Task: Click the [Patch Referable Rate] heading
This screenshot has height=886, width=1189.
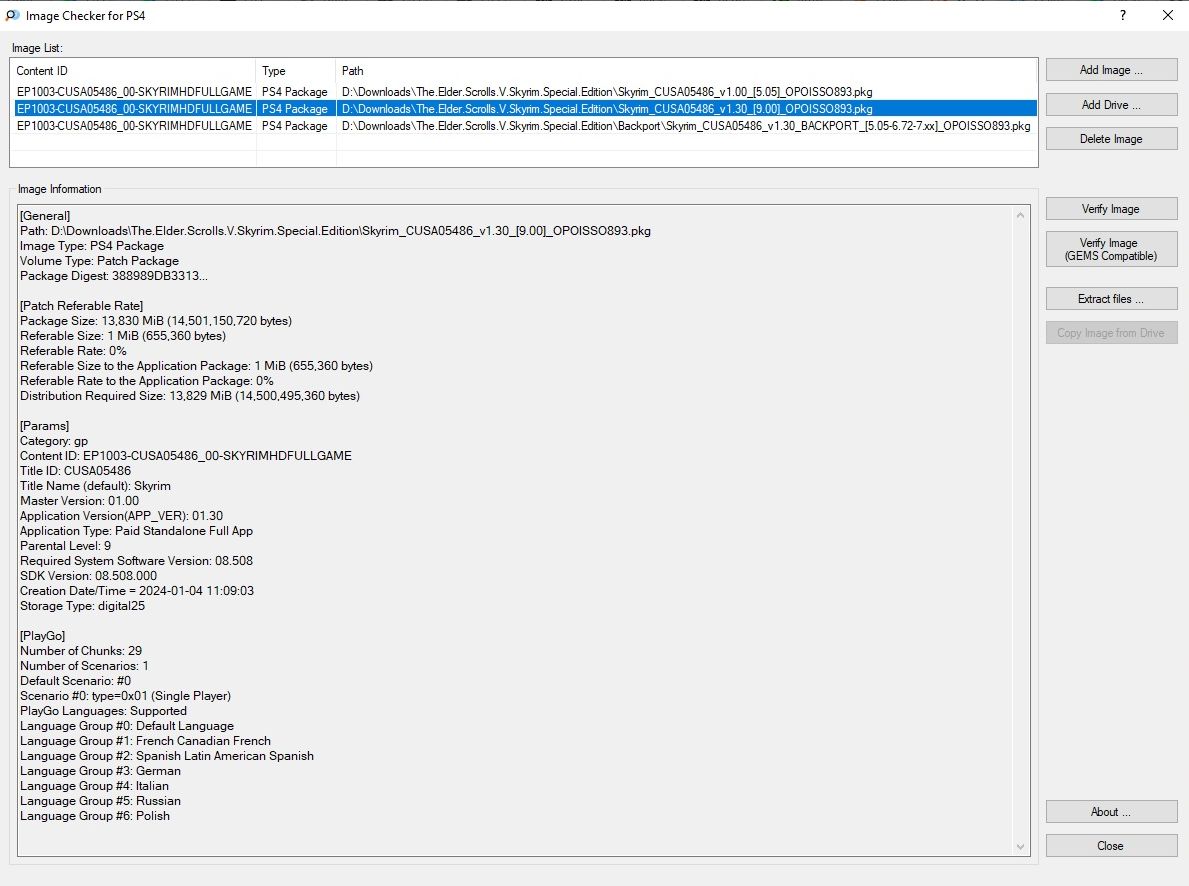Action: (x=81, y=306)
